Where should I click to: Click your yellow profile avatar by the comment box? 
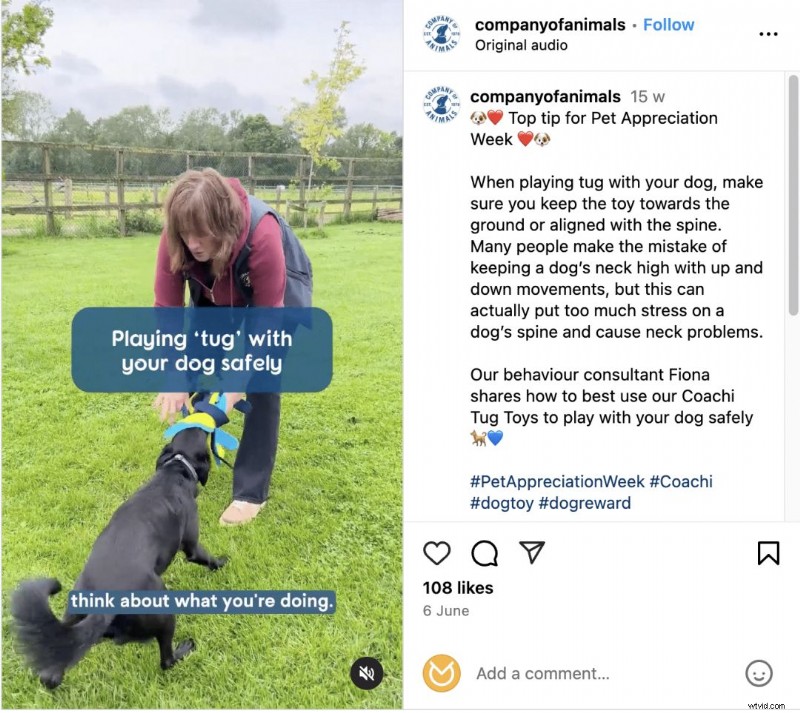[x=441, y=673]
